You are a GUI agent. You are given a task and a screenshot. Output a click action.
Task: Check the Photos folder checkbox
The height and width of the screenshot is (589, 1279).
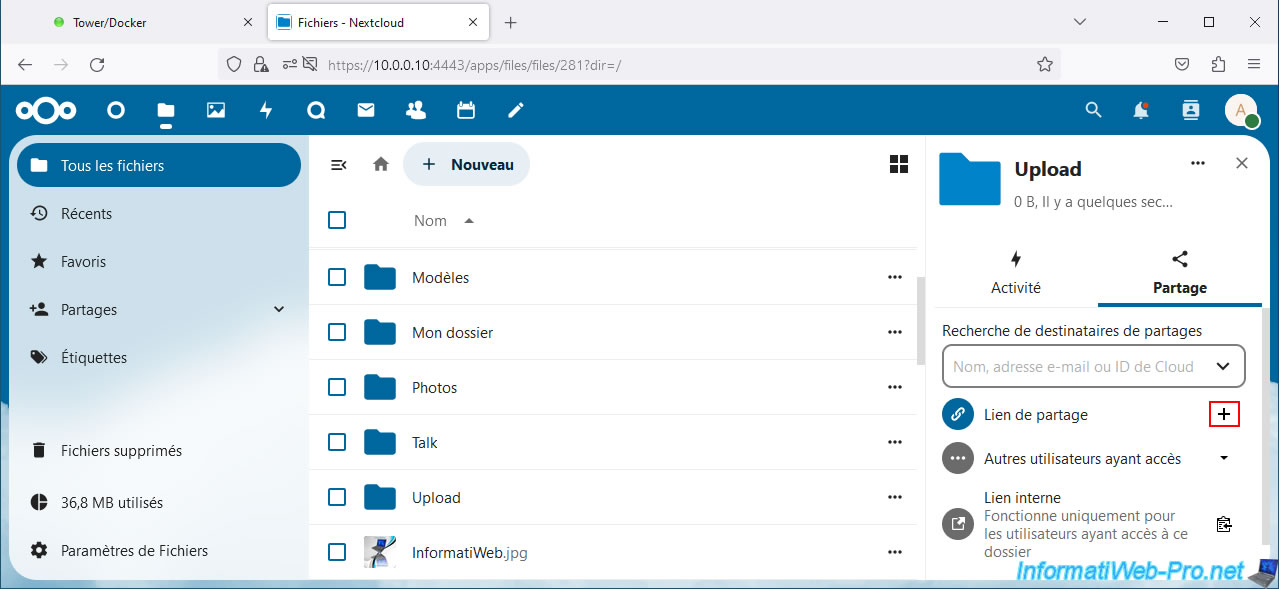click(337, 387)
